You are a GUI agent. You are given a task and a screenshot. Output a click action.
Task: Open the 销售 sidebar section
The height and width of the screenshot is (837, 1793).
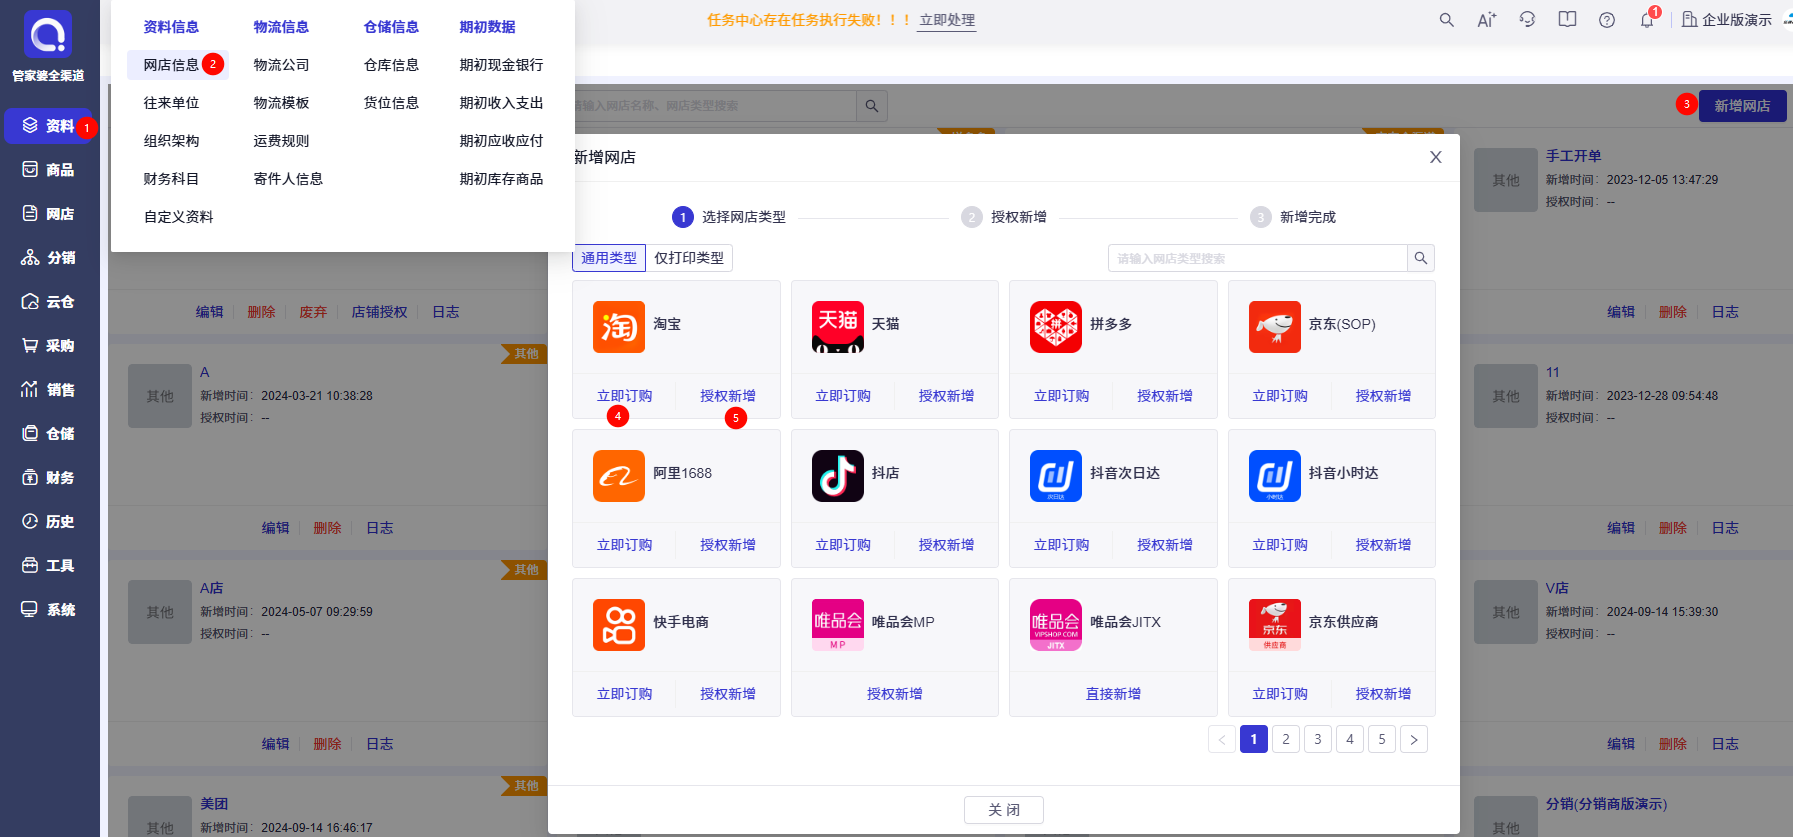pos(48,390)
